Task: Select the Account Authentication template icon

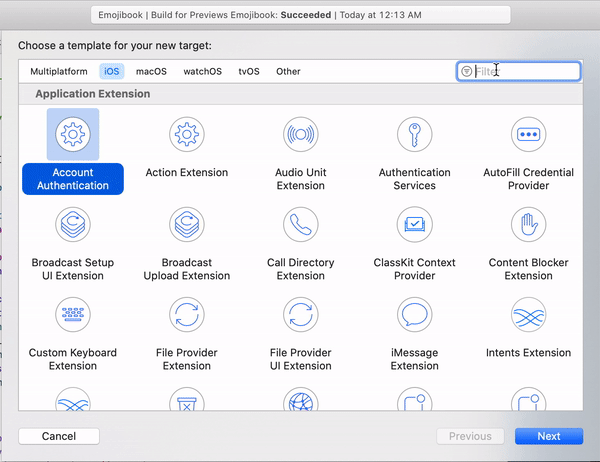Action: coord(73,134)
